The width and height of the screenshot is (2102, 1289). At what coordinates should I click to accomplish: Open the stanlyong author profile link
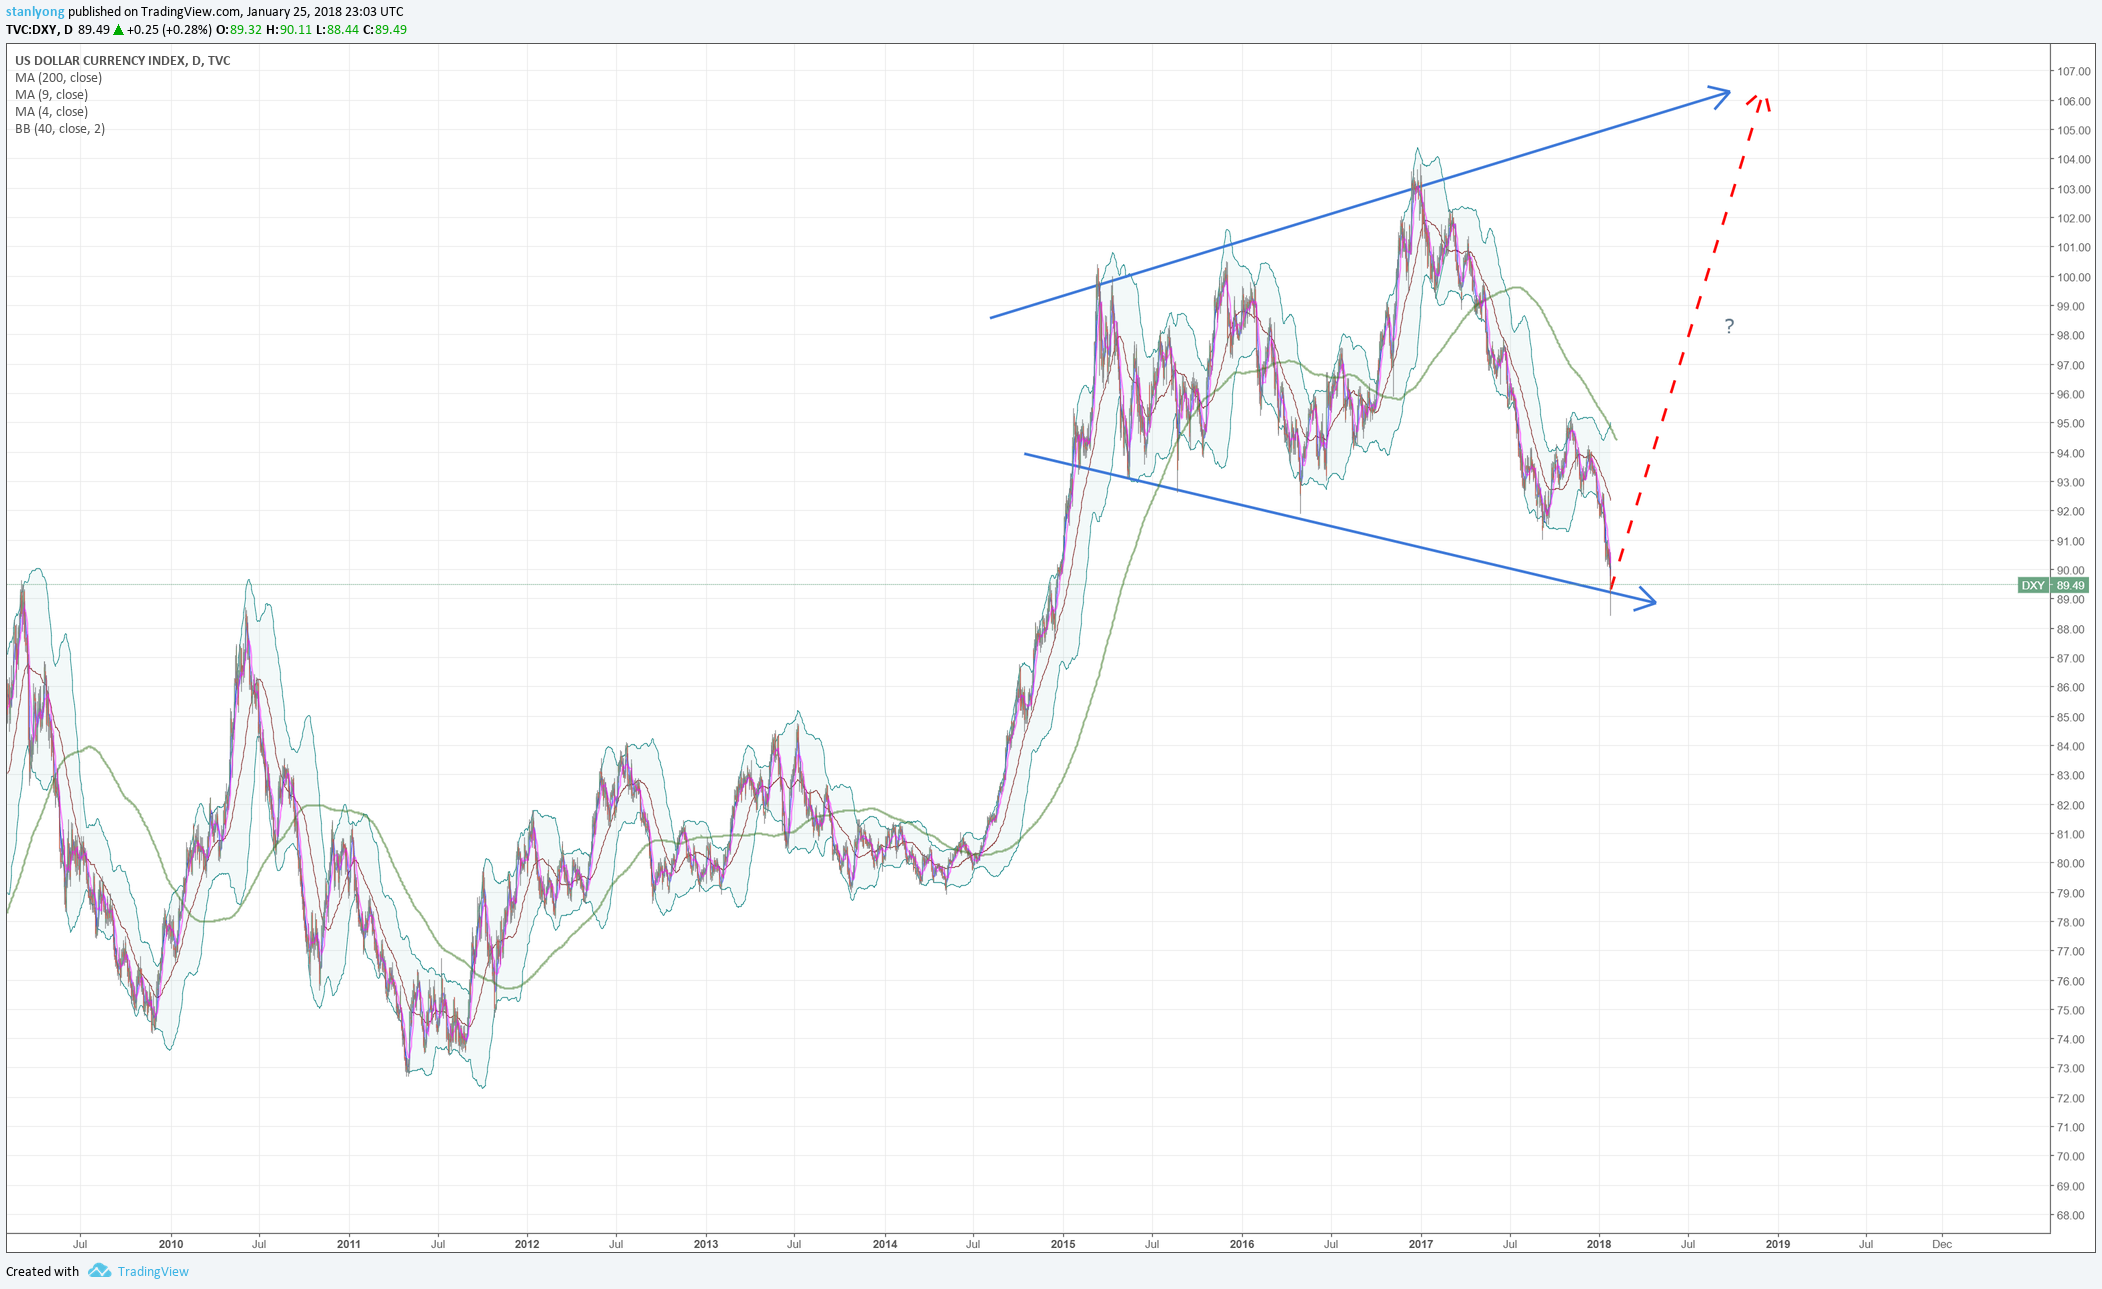click(x=35, y=11)
